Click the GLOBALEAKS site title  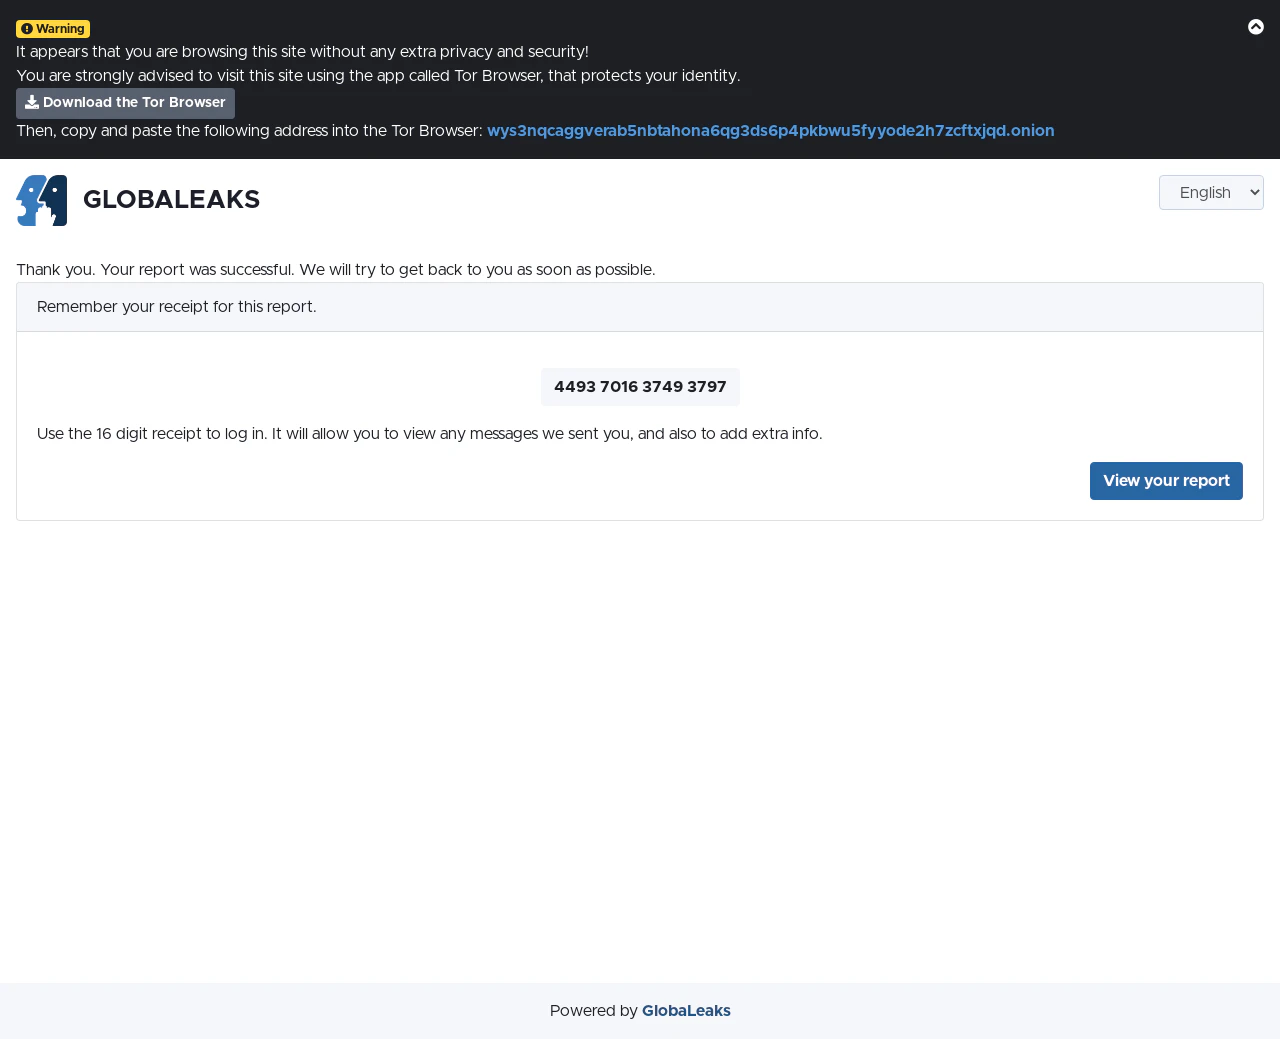171,199
